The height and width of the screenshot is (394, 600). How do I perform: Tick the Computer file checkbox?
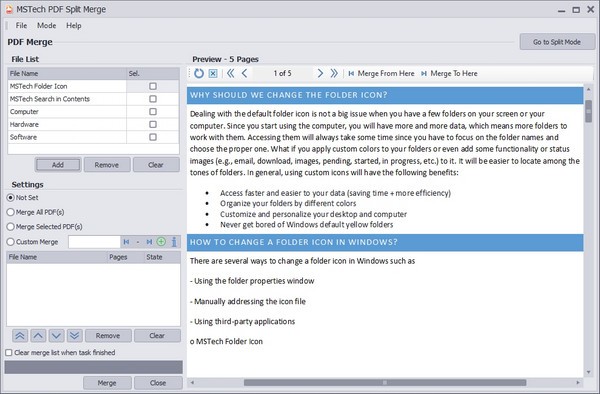pos(153,111)
